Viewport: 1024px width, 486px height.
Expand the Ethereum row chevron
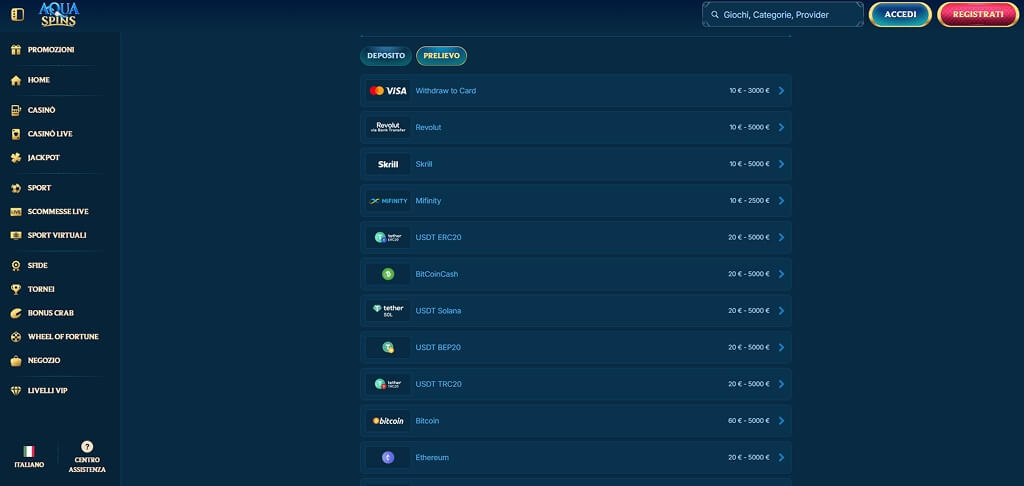pyautogui.click(x=781, y=457)
